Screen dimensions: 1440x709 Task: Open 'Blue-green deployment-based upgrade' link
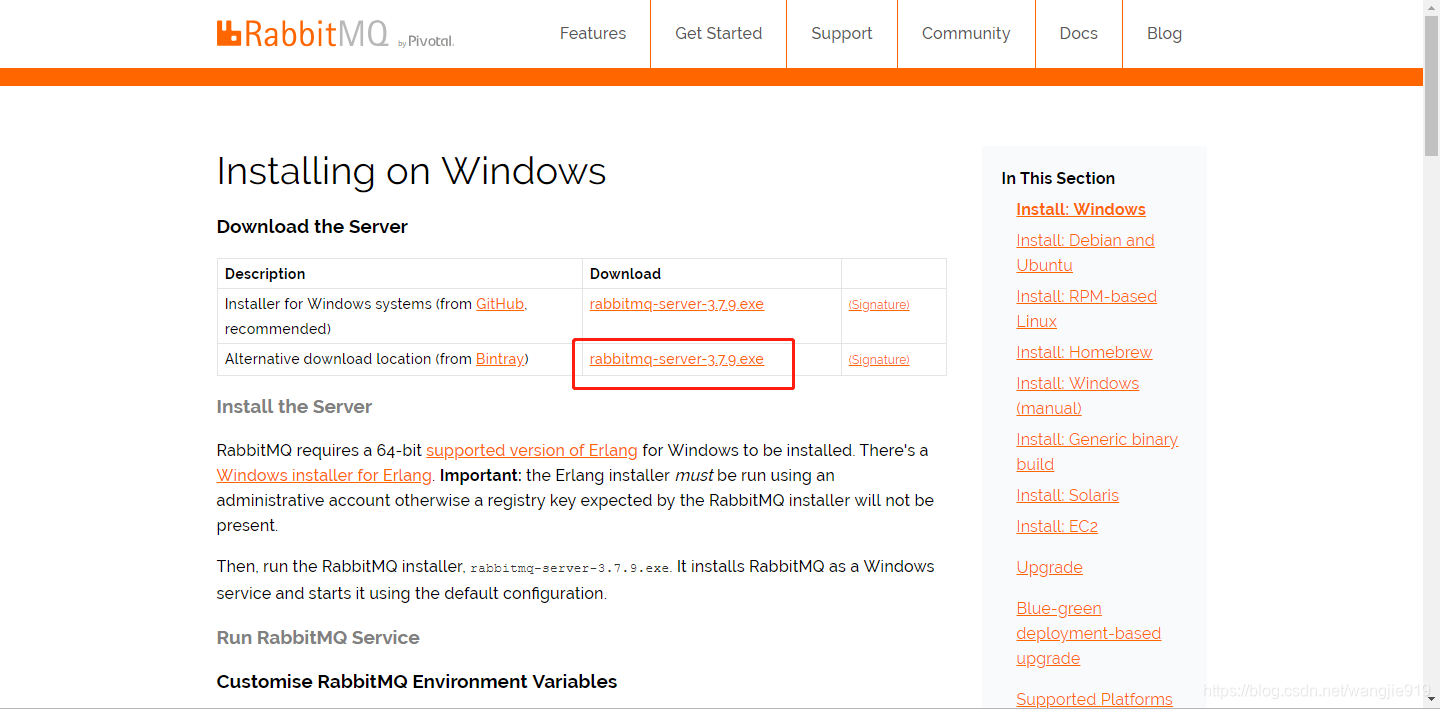click(1088, 633)
